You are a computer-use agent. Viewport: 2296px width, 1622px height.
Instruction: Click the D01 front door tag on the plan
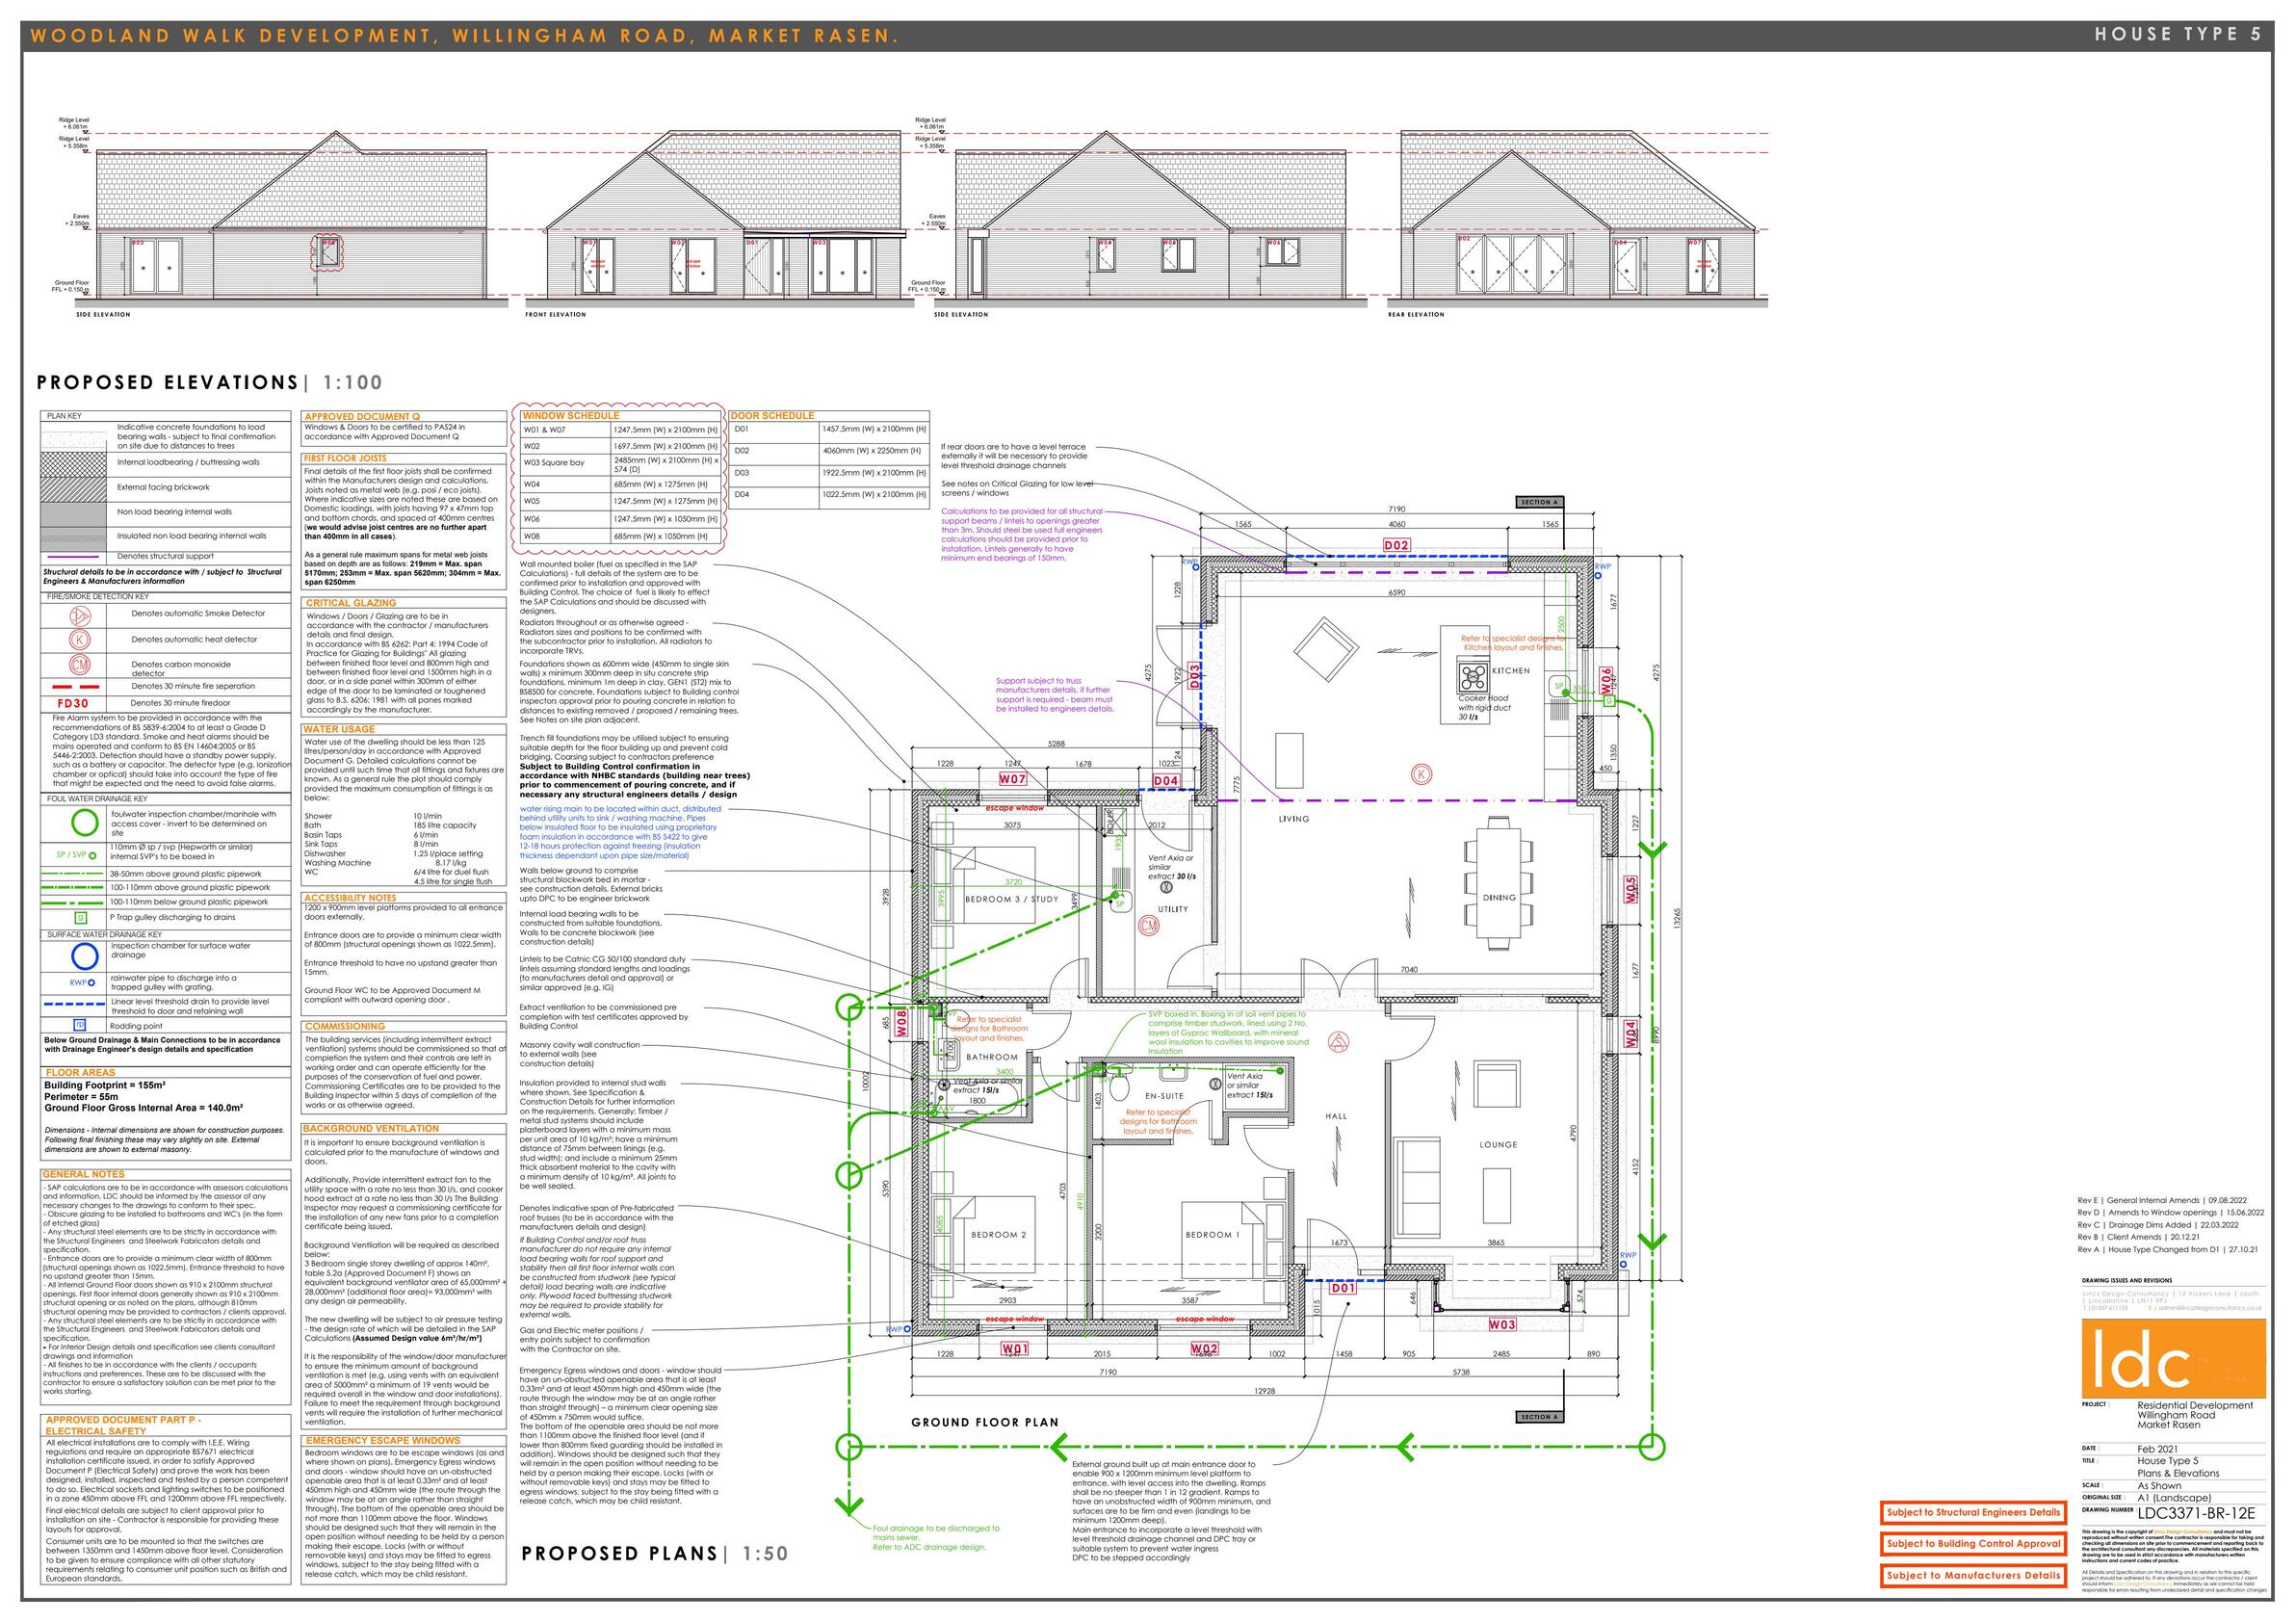1343,1289
